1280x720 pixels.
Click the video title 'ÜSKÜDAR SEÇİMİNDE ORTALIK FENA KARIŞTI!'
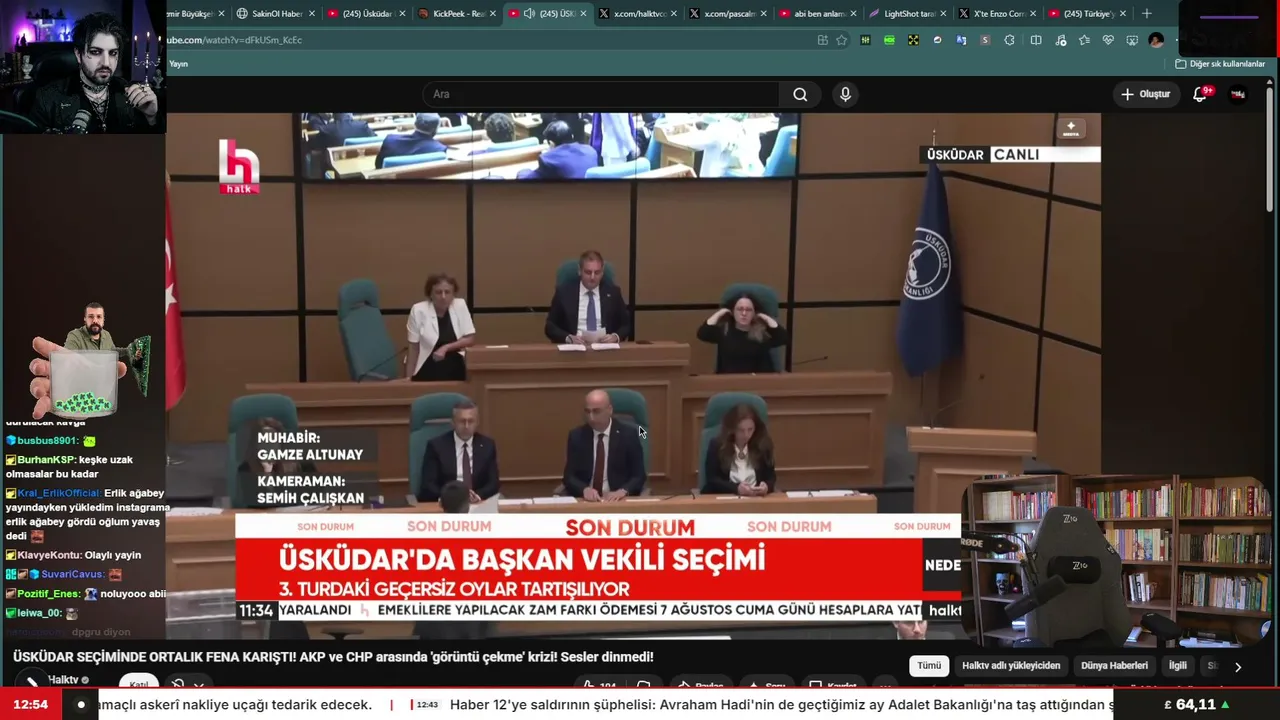point(333,657)
